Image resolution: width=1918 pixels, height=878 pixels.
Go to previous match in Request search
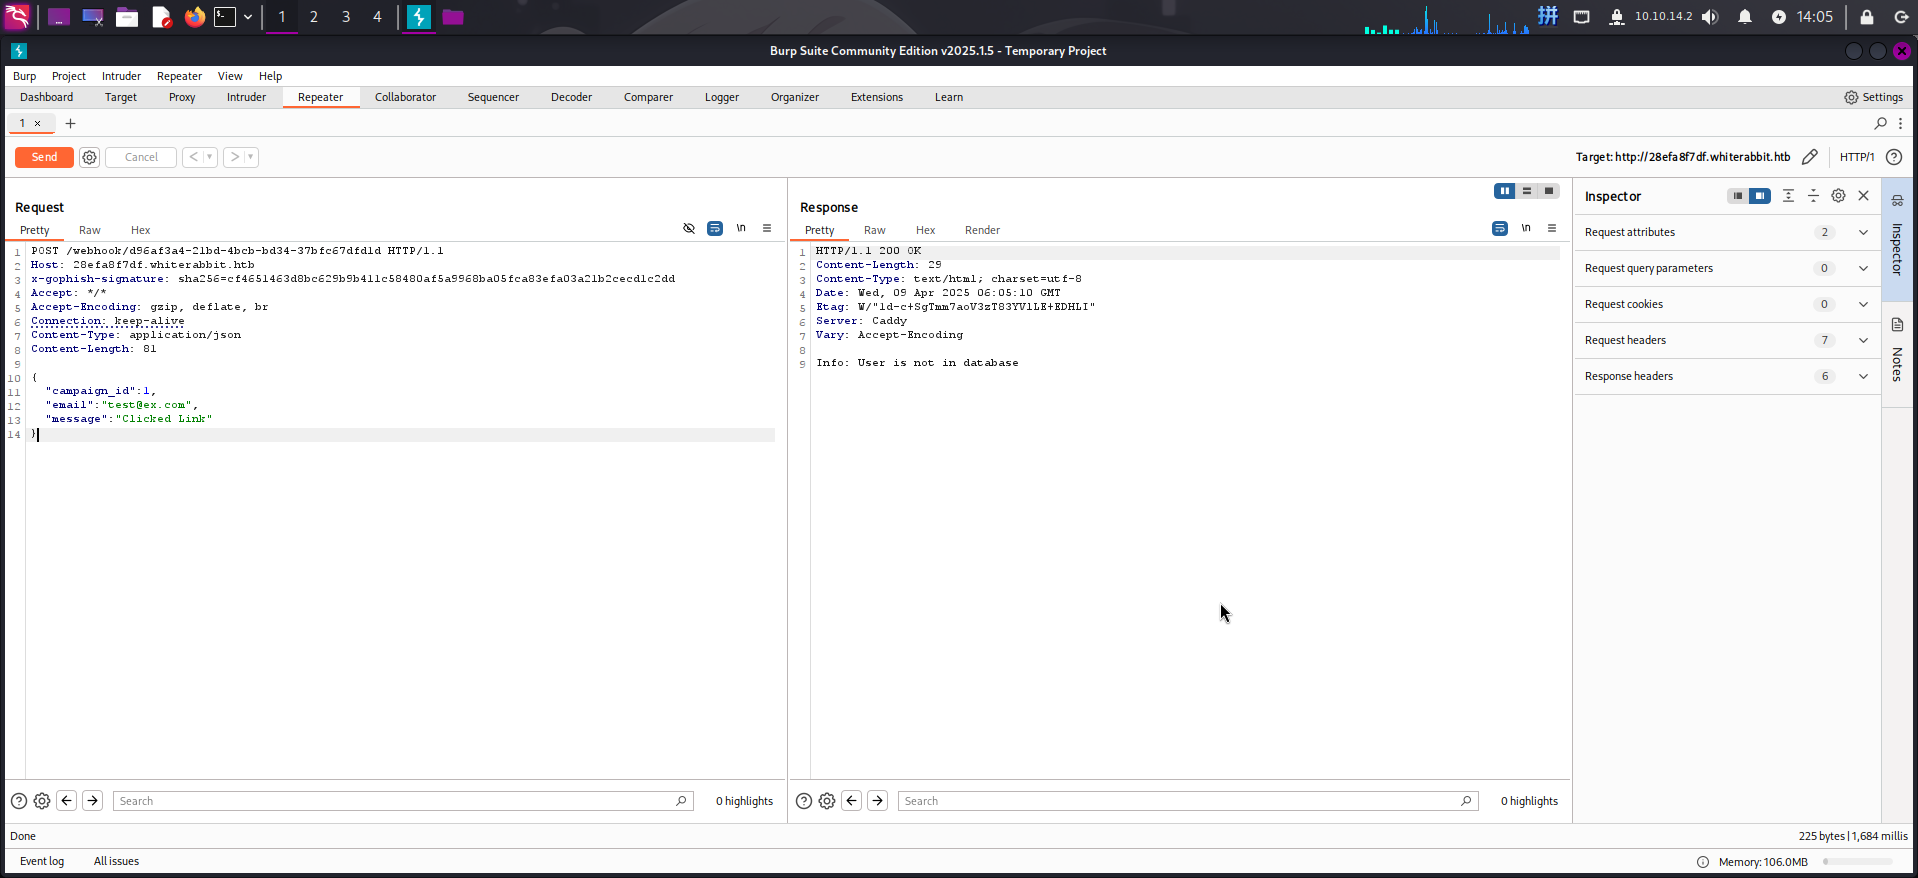(67, 800)
